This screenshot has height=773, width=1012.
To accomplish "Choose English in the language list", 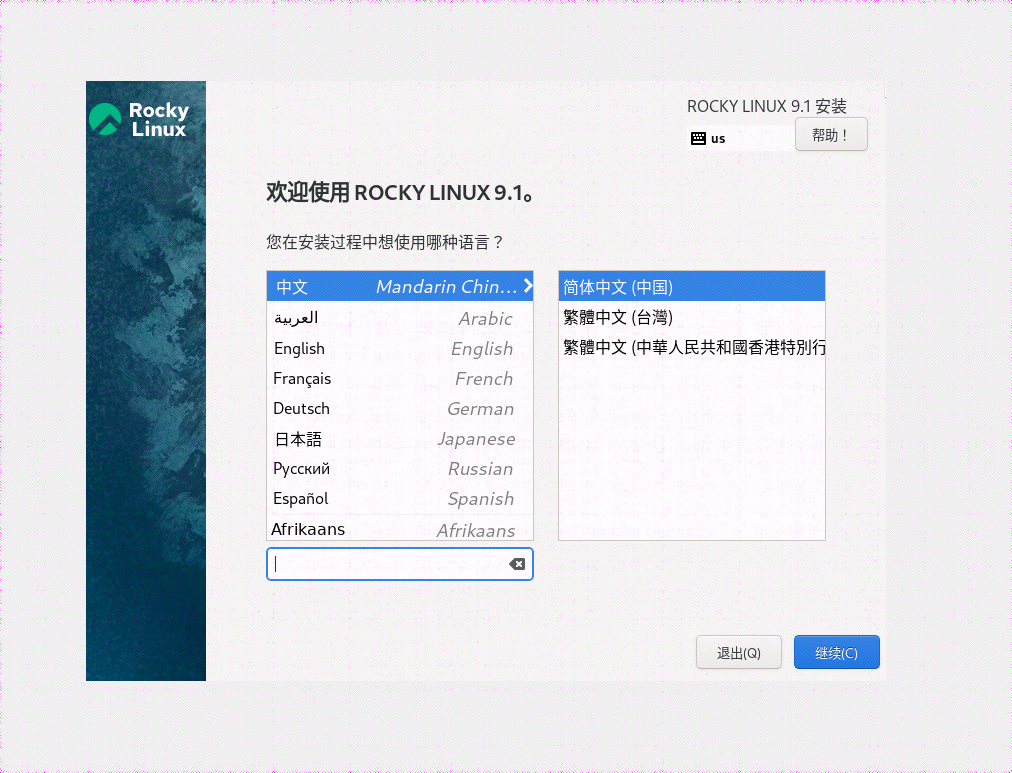I will coord(400,348).
